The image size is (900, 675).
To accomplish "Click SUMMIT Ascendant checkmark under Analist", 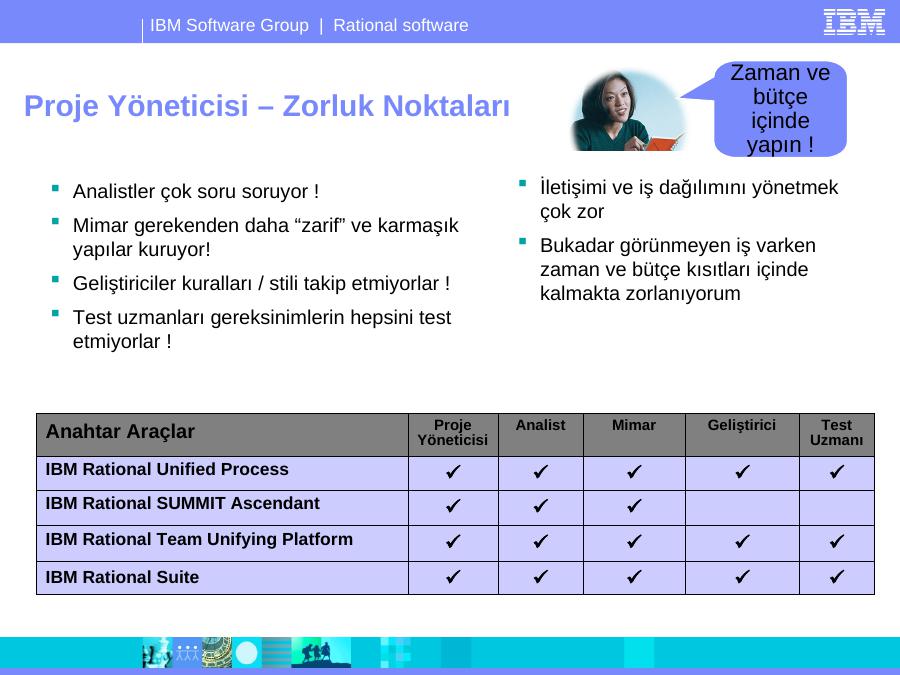I will [540, 506].
